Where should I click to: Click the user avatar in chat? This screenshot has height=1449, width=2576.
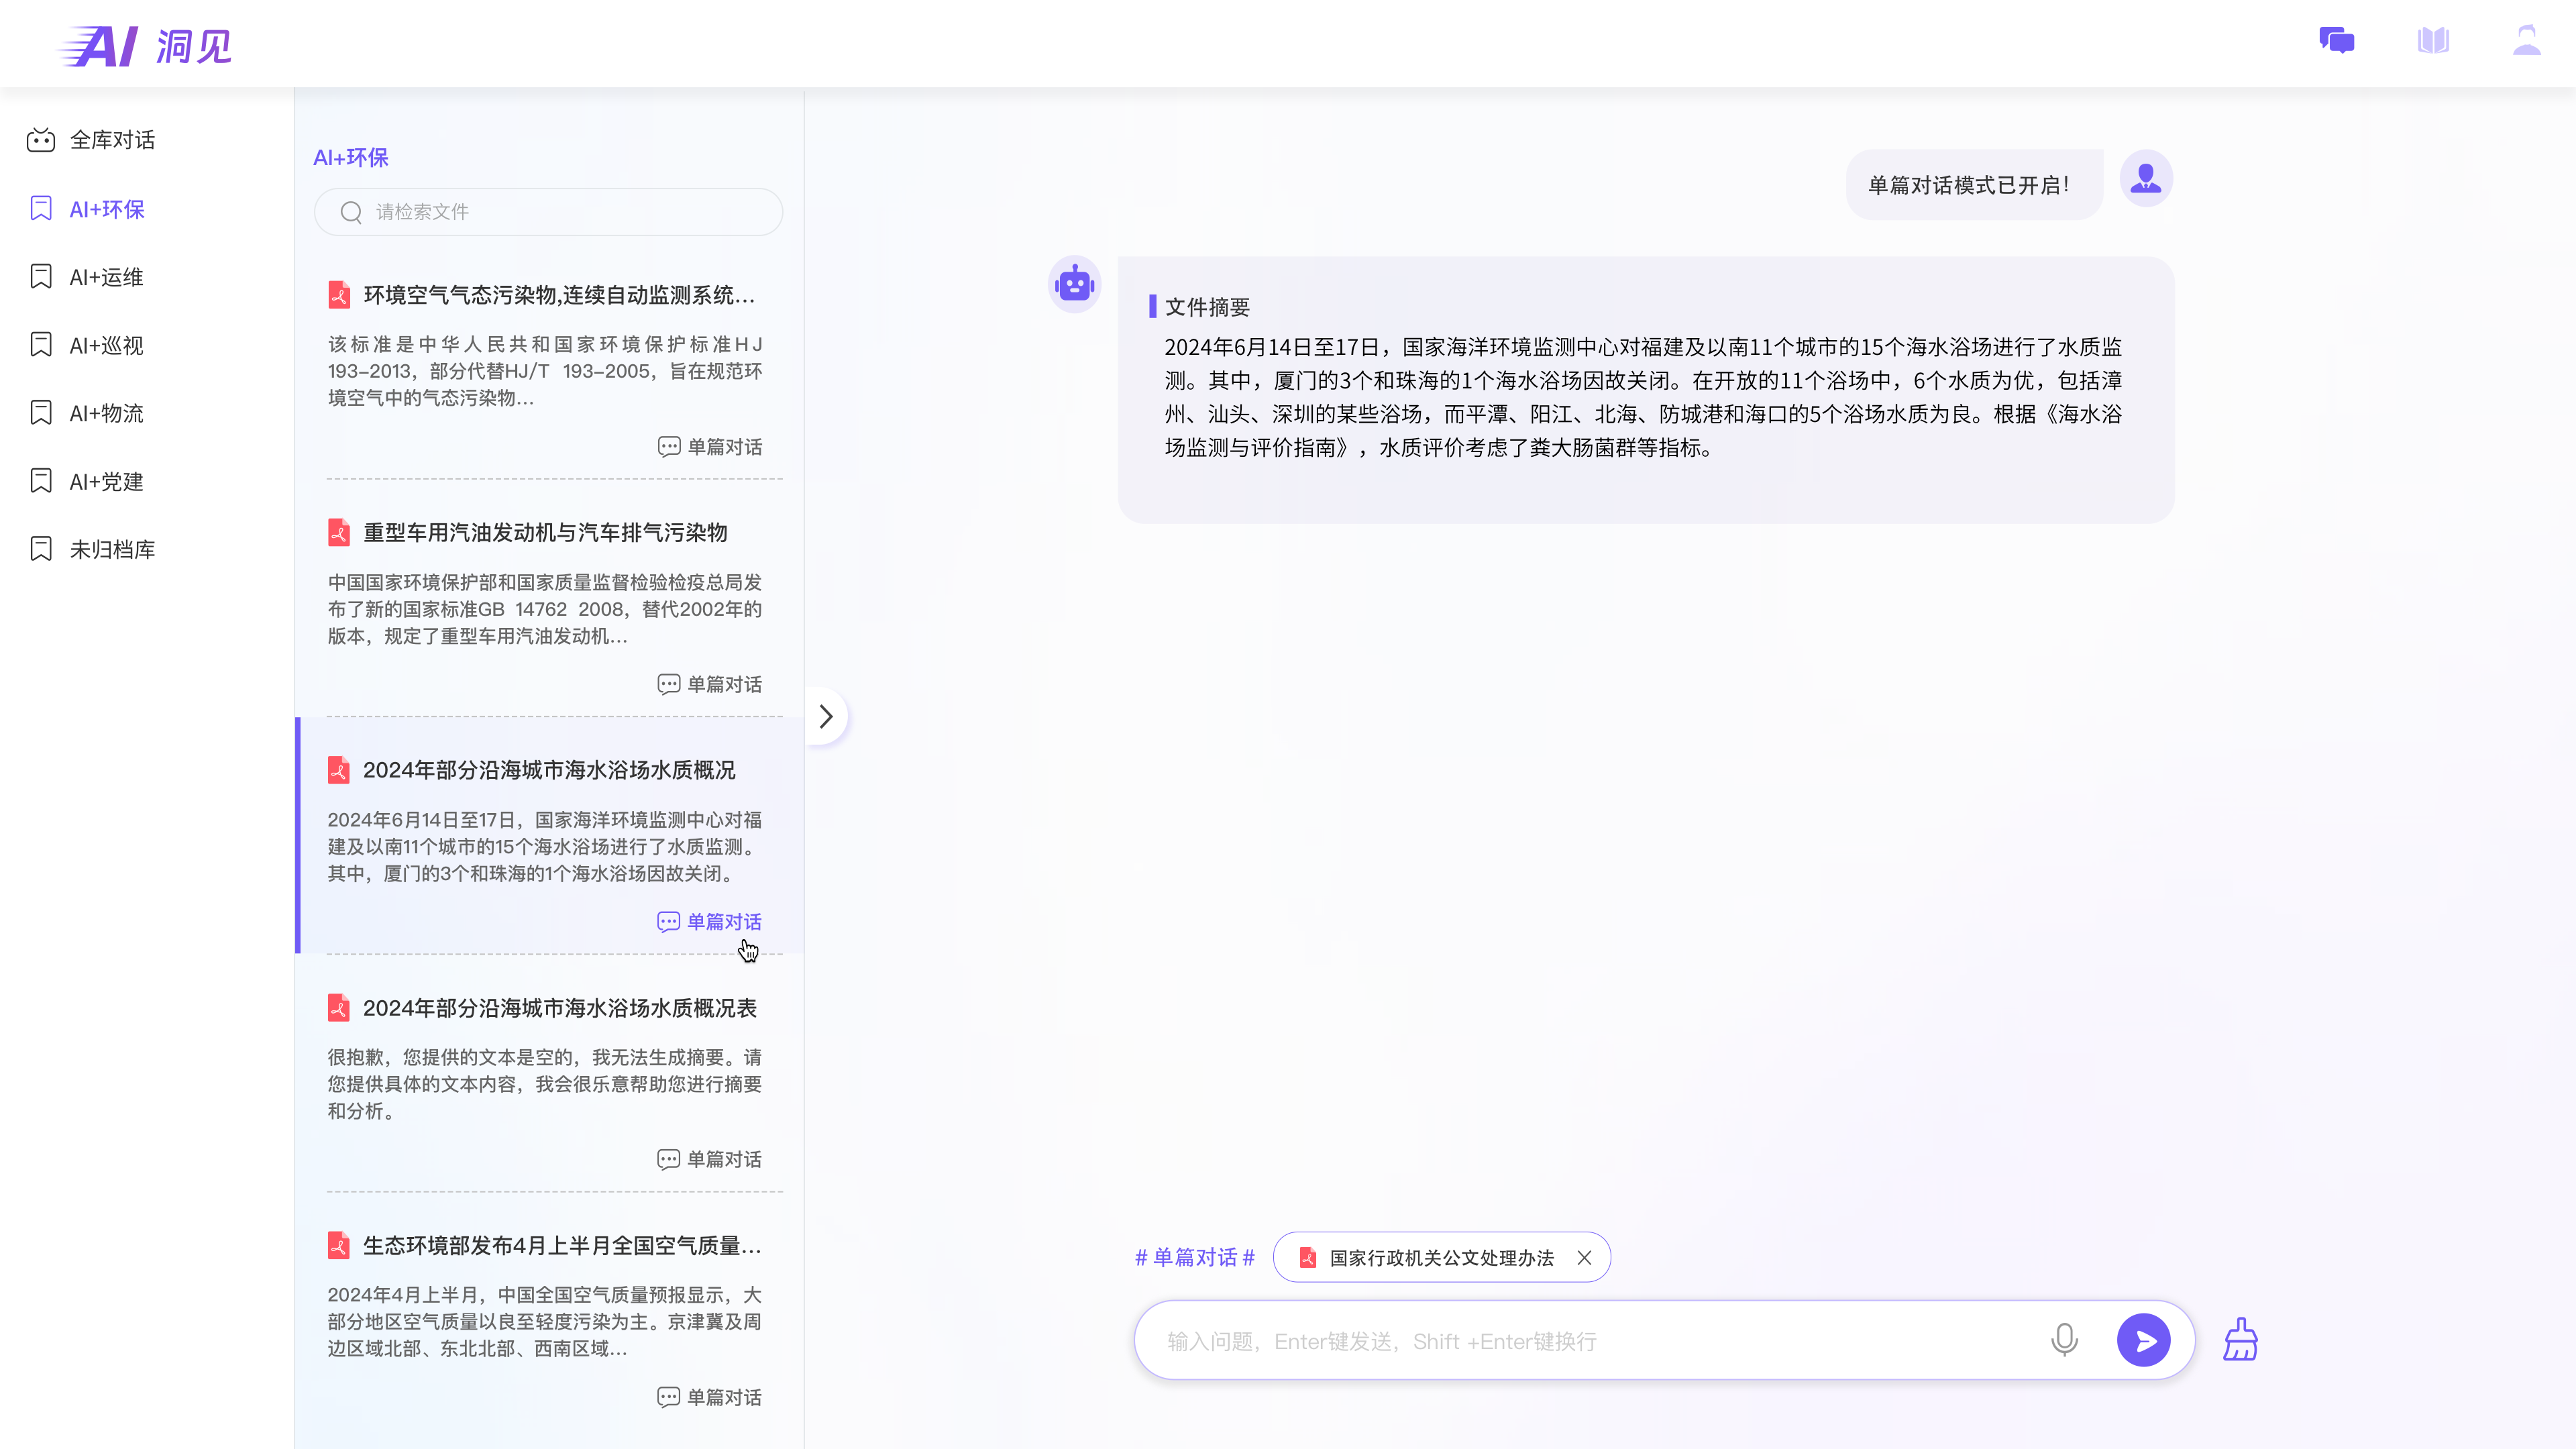pos(2145,179)
